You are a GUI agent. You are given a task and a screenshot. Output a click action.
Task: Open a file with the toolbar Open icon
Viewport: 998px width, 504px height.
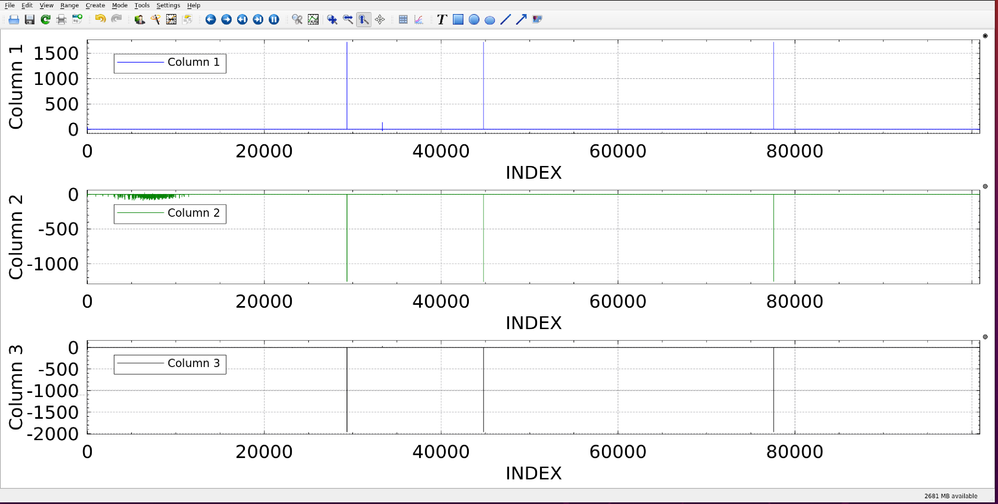(13, 20)
